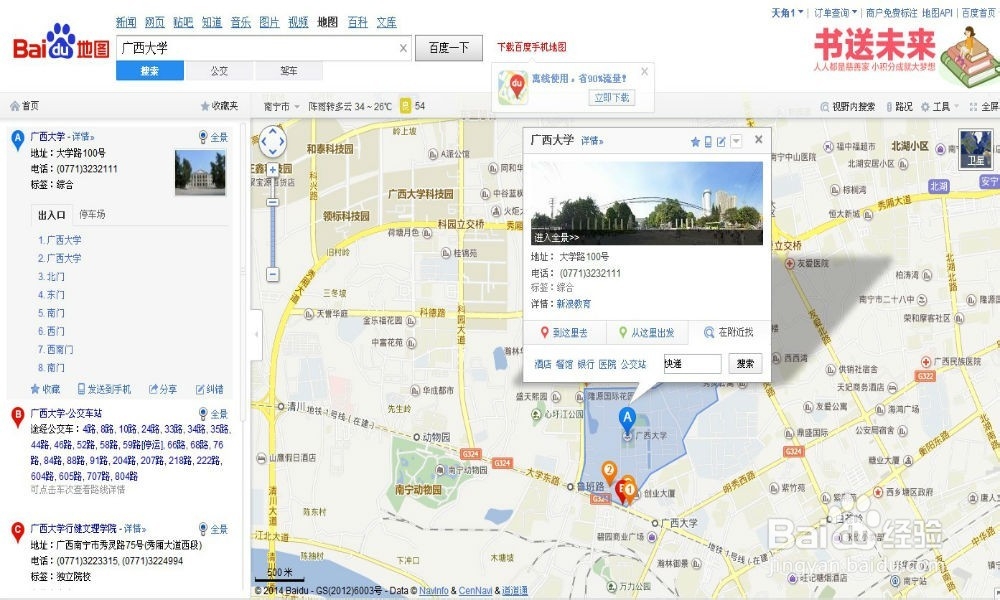Toggle the 路况 traffic layer
1000x600 pixels.
(899, 106)
